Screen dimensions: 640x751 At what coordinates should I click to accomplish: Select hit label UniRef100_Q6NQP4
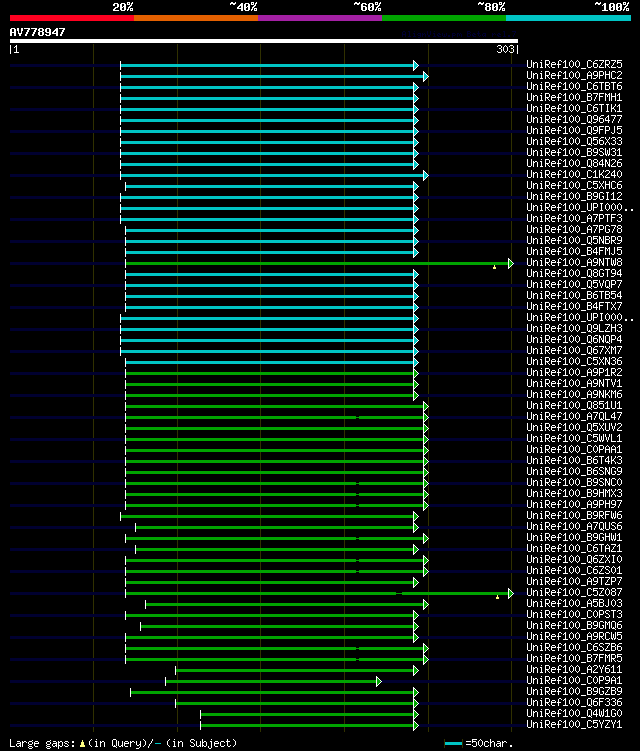click(574, 340)
